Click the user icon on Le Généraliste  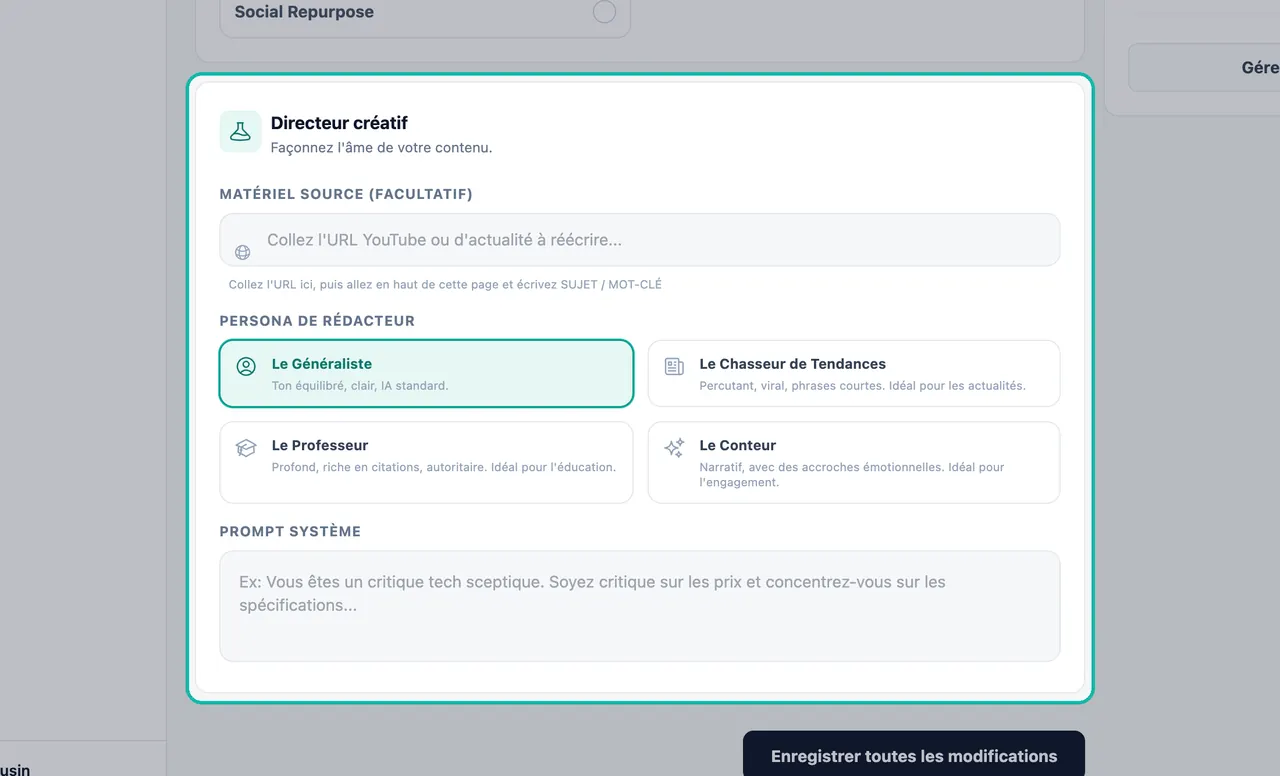click(x=246, y=366)
